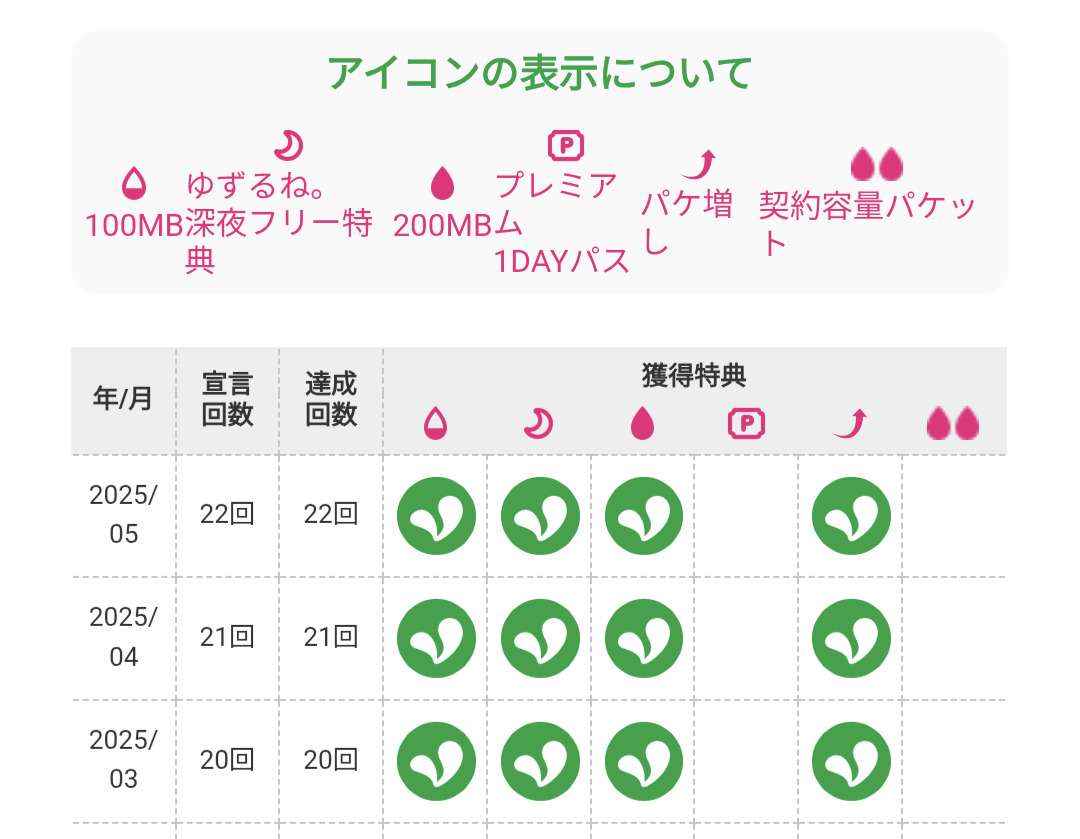Viewport: 1080px width, 839px height.
Task: Click 2025/05 green badge under 100MB column
Action: click(x=436, y=516)
